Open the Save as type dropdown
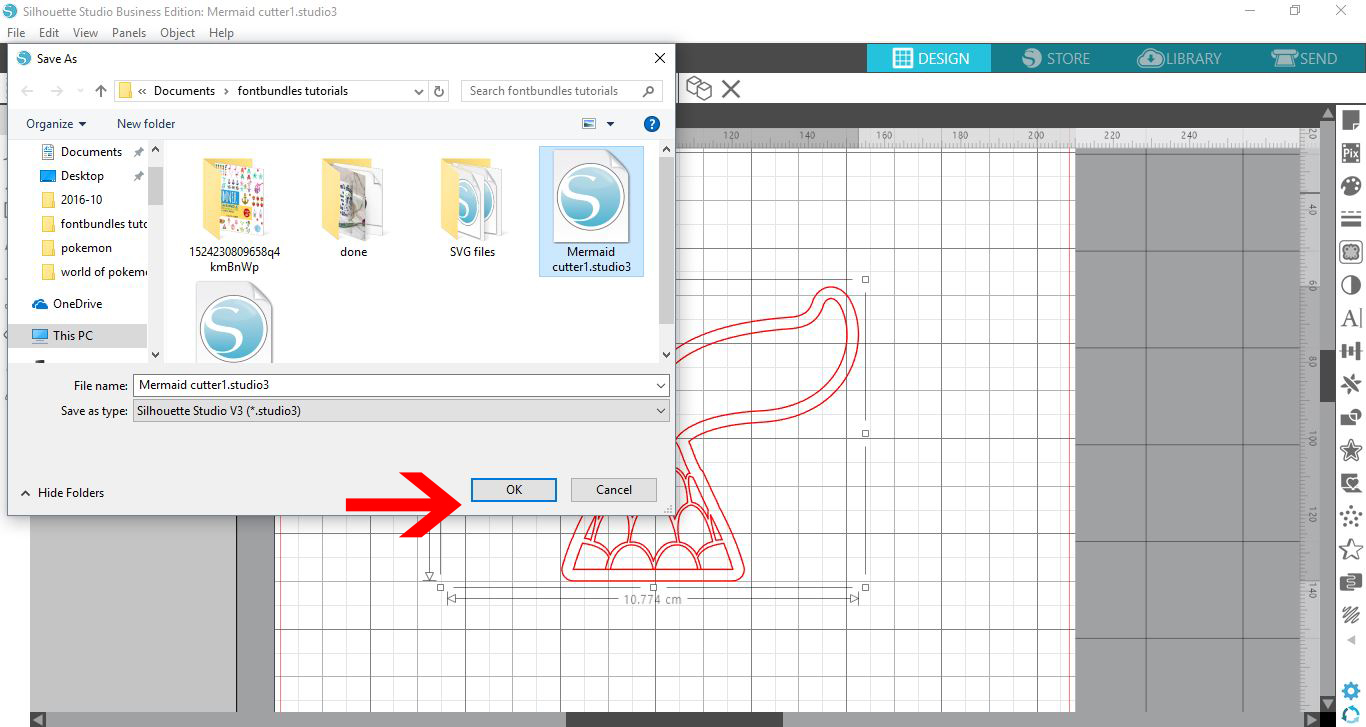1366x727 pixels. [x=401, y=410]
